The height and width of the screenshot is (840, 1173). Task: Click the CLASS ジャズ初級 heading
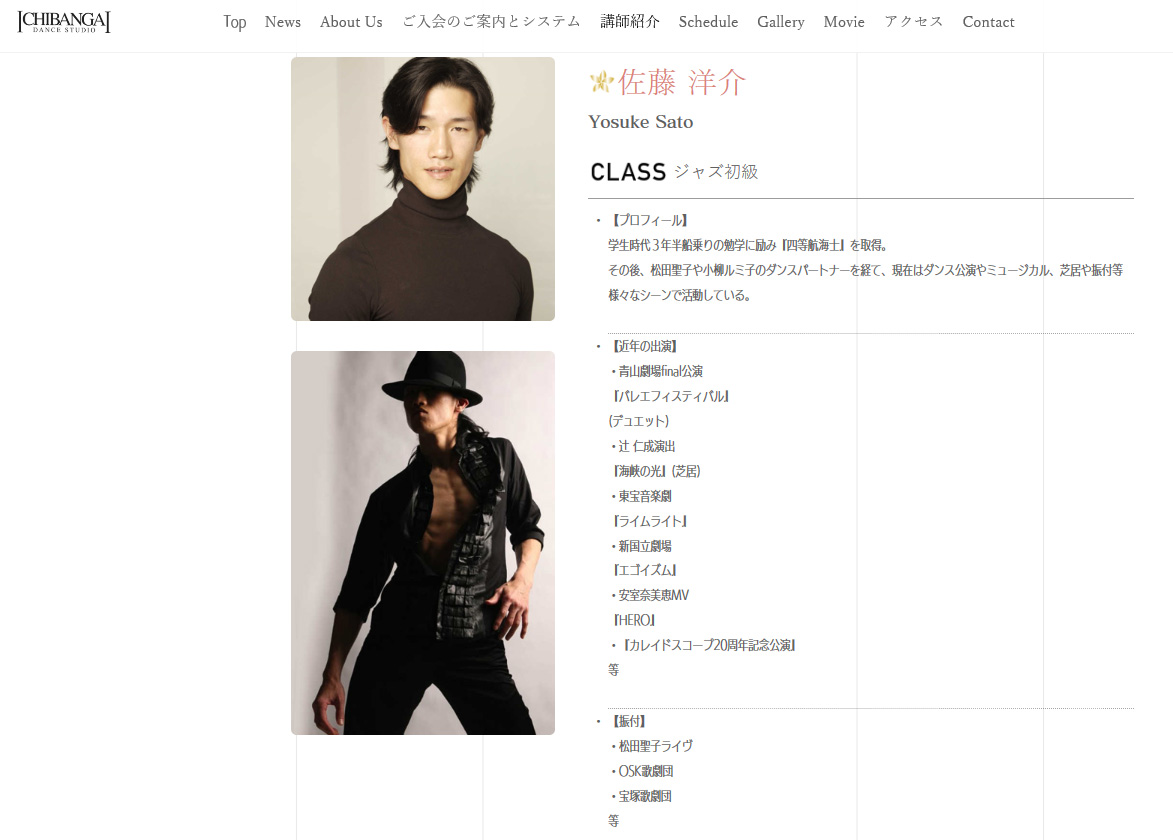click(x=674, y=172)
